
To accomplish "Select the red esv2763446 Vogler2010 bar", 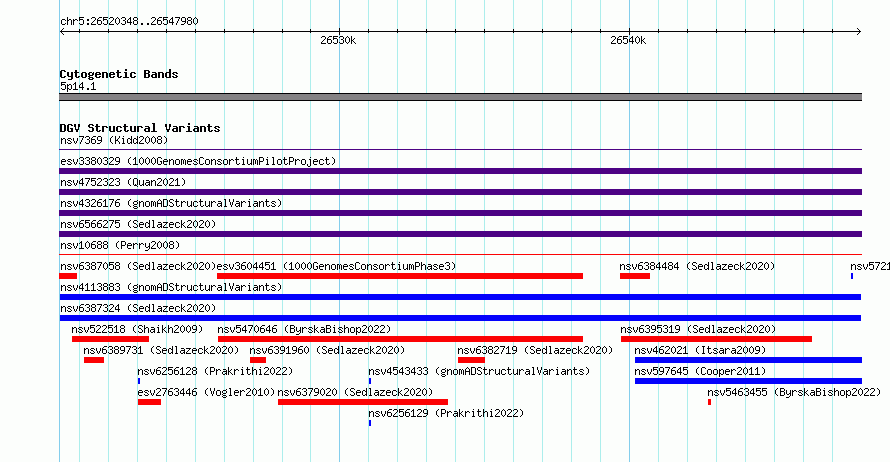I will click(x=149, y=402).
